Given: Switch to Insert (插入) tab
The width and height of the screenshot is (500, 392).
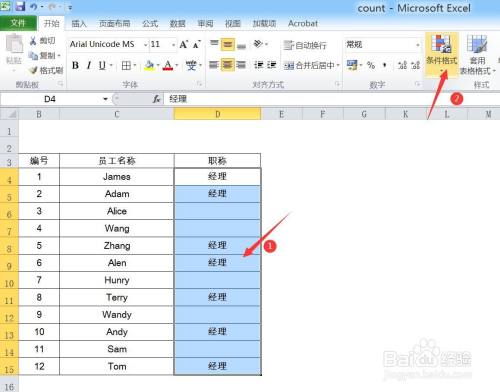Looking at the screenshot, I should point(79,23).
